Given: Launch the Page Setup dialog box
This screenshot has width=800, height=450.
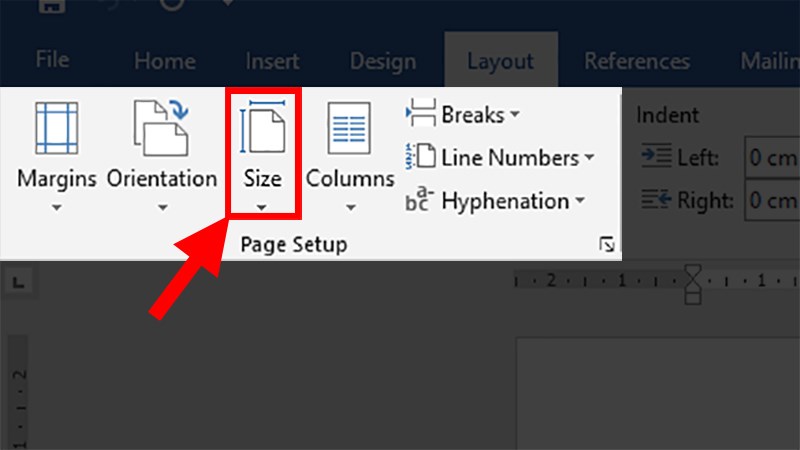Looking at the screenshot, I should point(606,245).
